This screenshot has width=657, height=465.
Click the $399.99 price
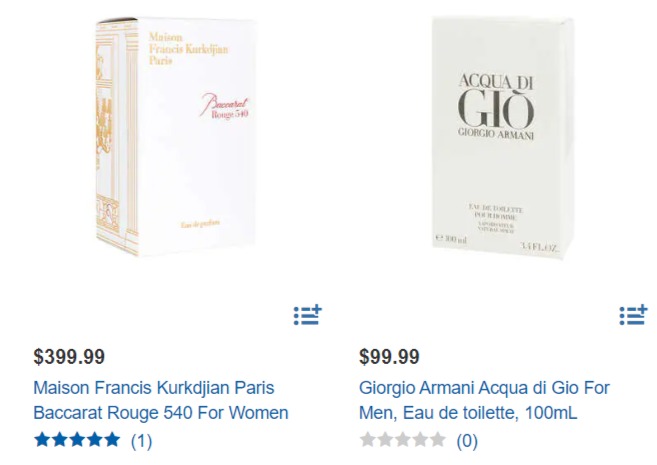point(69,357)
